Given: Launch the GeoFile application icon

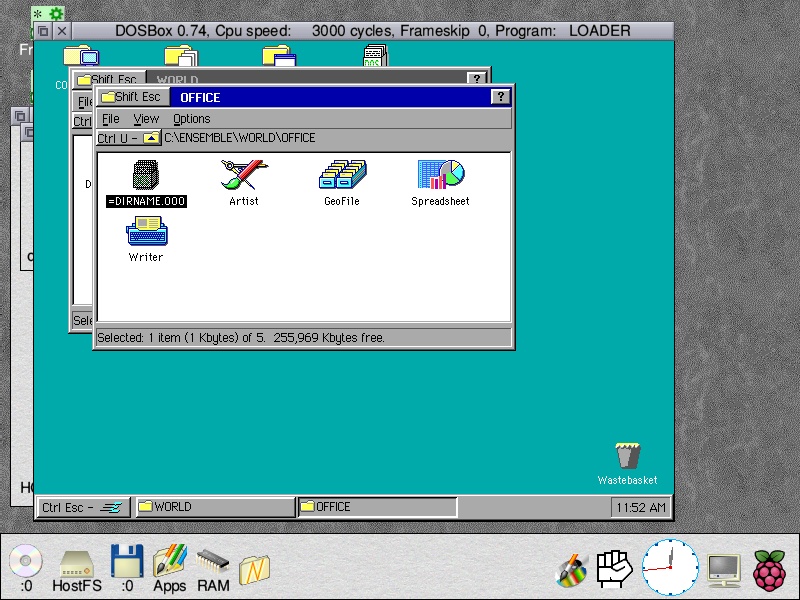Looking at the screenshot, I should (x=342, y=177).
